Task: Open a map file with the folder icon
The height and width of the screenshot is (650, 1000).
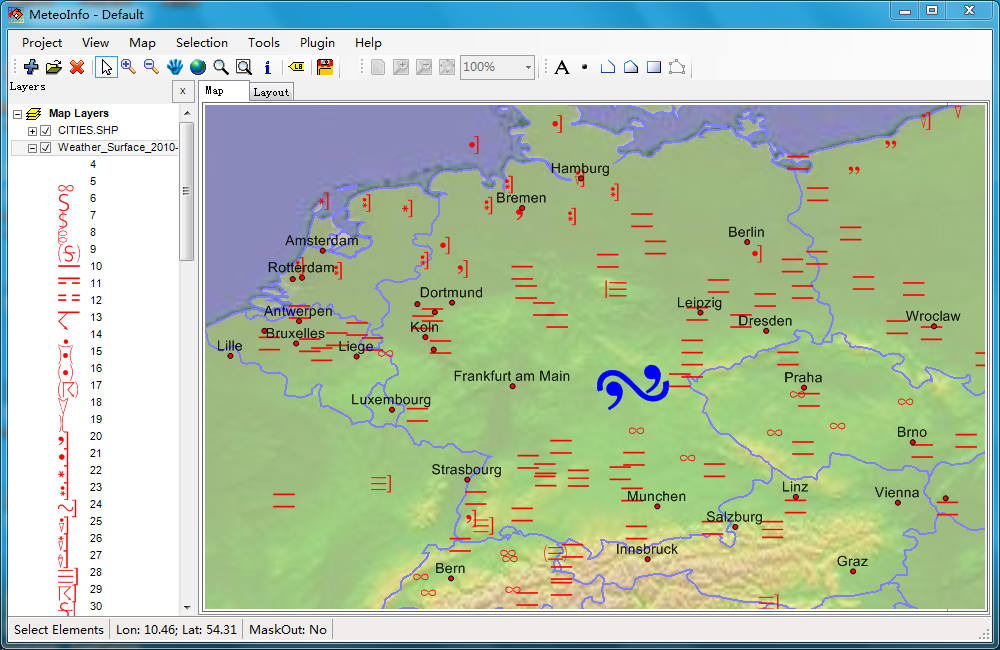Action: click(54, 67)
